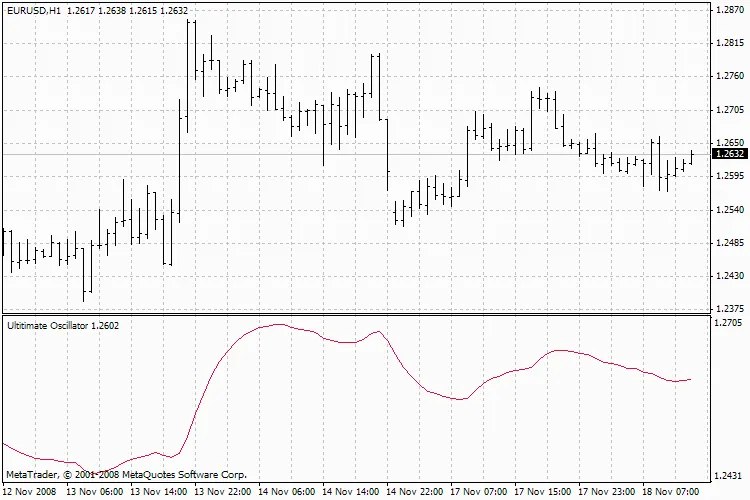The height and width of the screenshot is (500, 750).
Task: Click the 1.2705 oscillator scale value
Action: (728, 324)
